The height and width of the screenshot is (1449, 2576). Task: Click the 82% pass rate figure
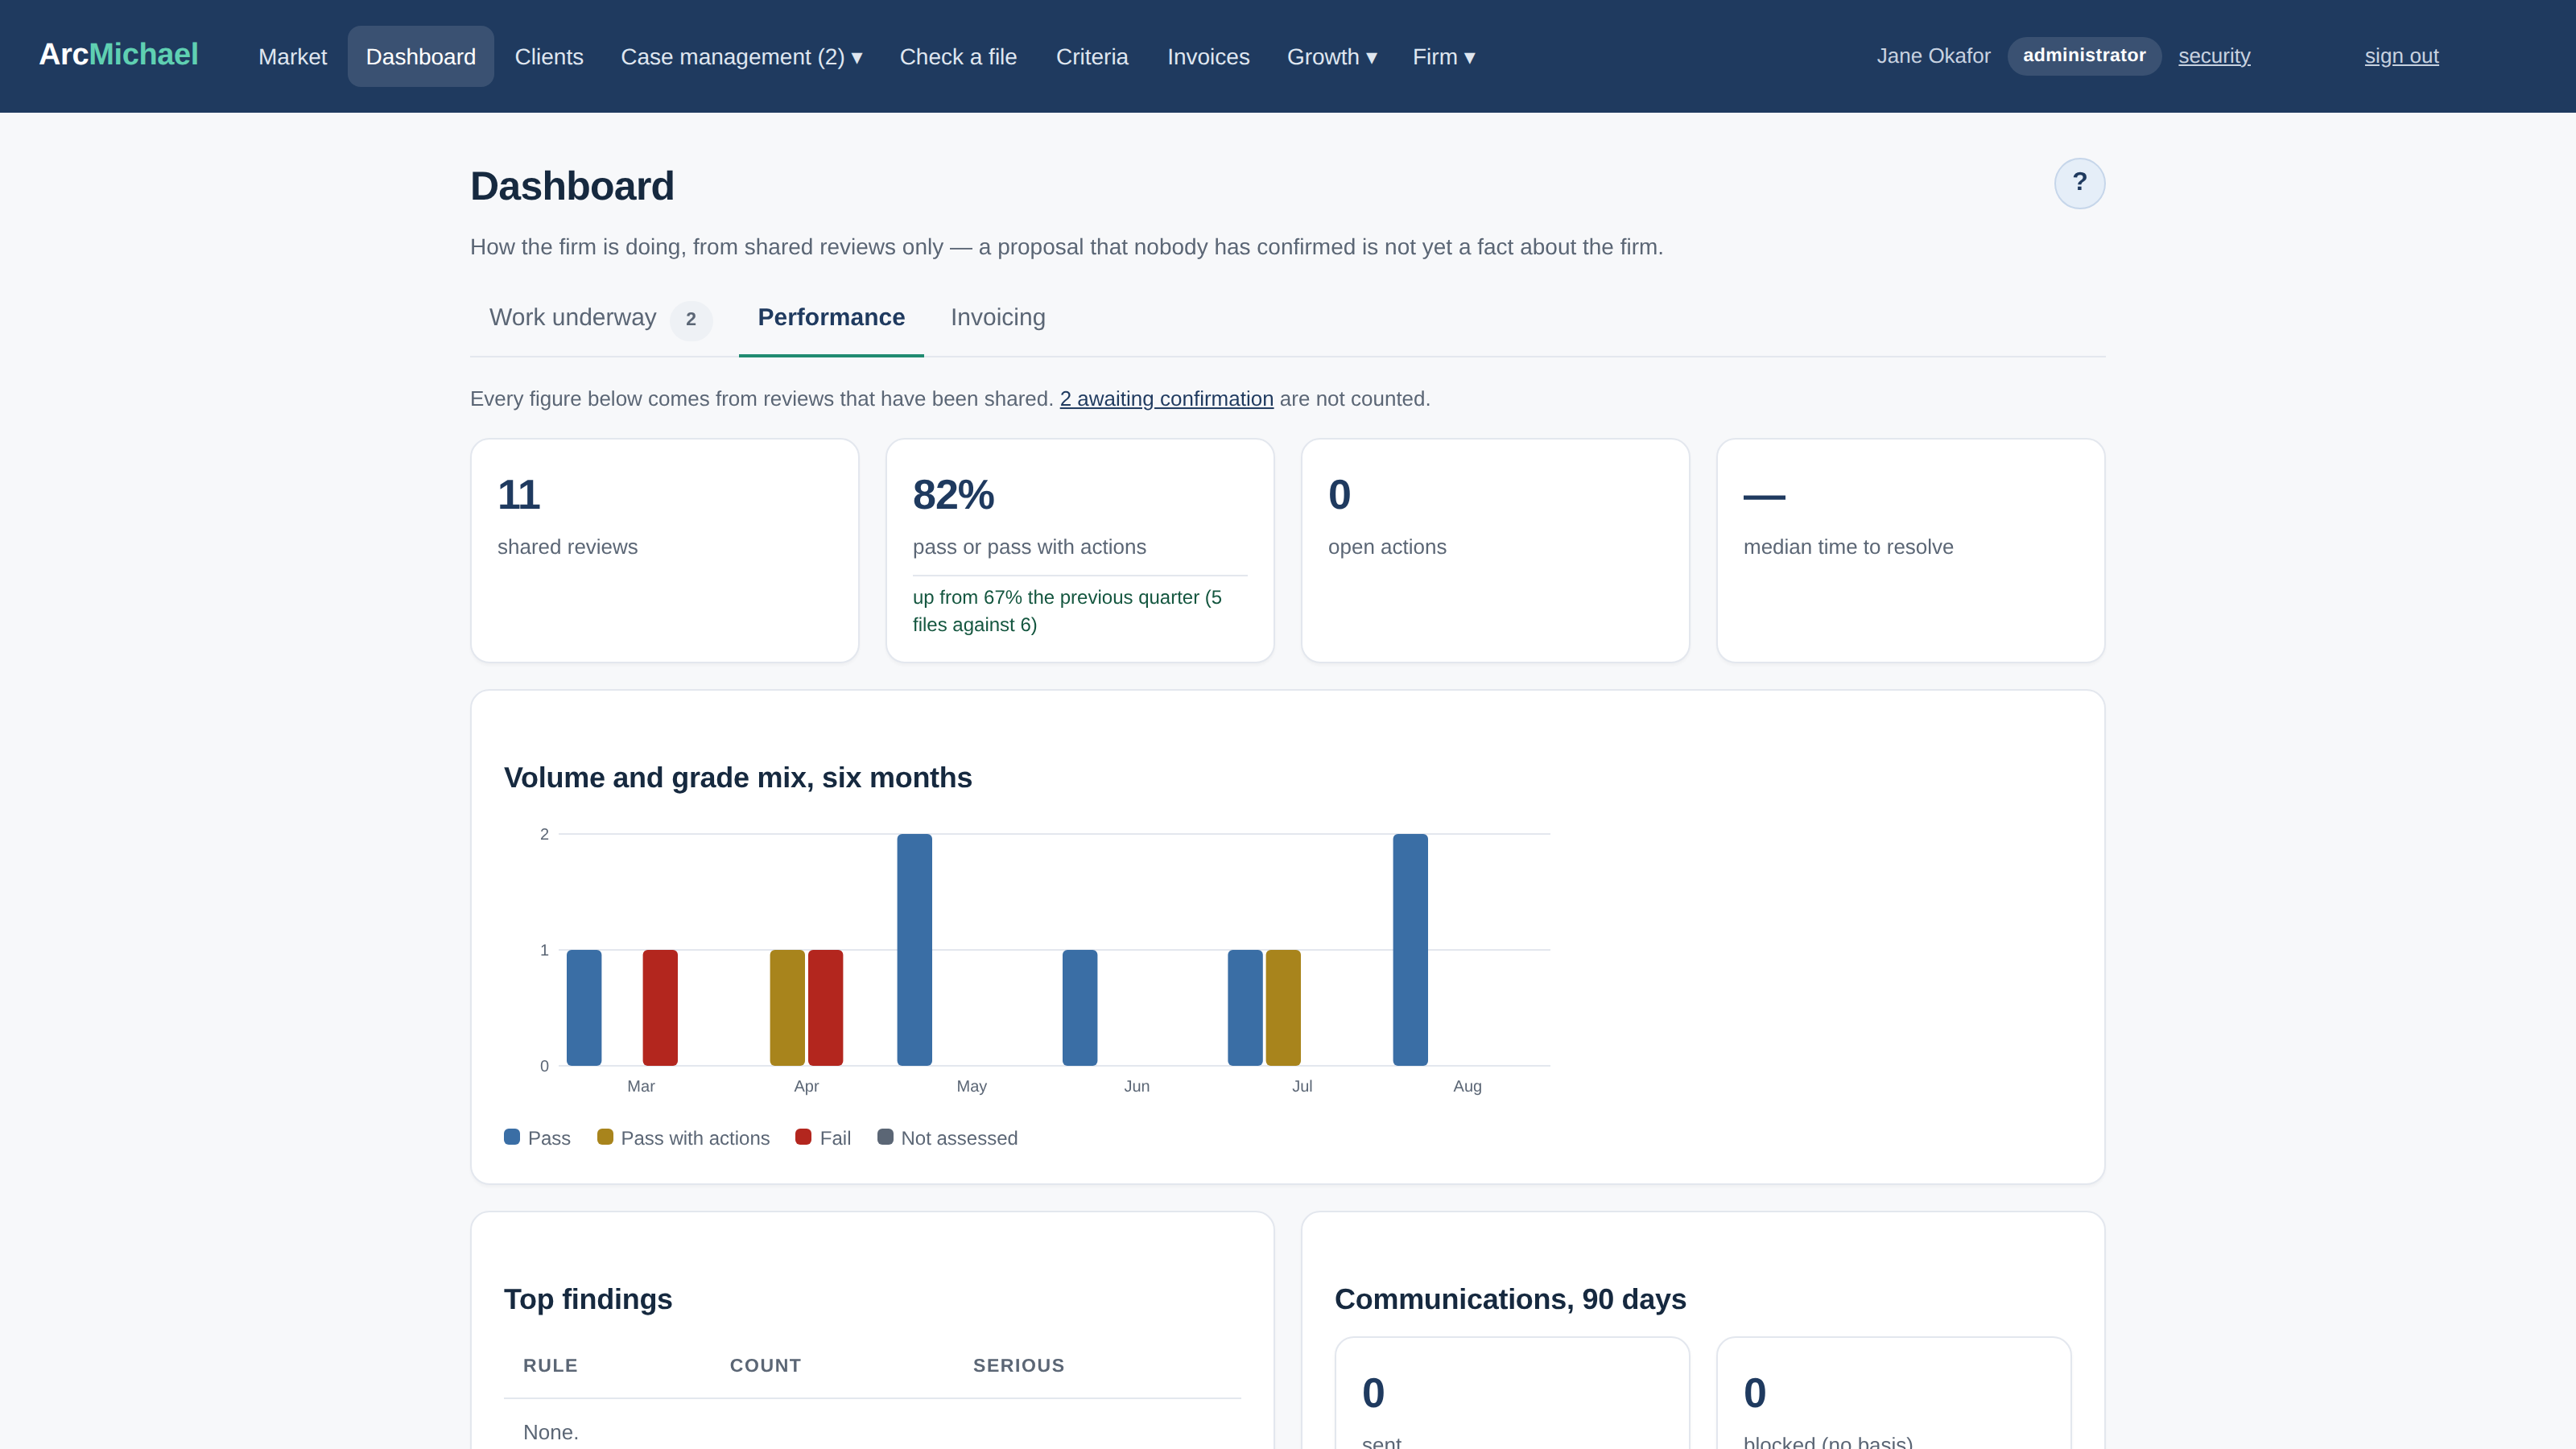coord(953,495)
